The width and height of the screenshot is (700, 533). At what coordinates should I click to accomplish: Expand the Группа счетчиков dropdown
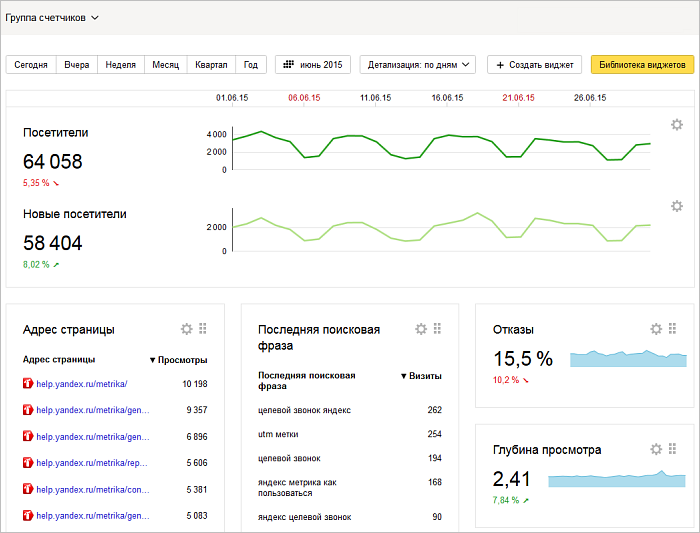[x=52, y=18]
